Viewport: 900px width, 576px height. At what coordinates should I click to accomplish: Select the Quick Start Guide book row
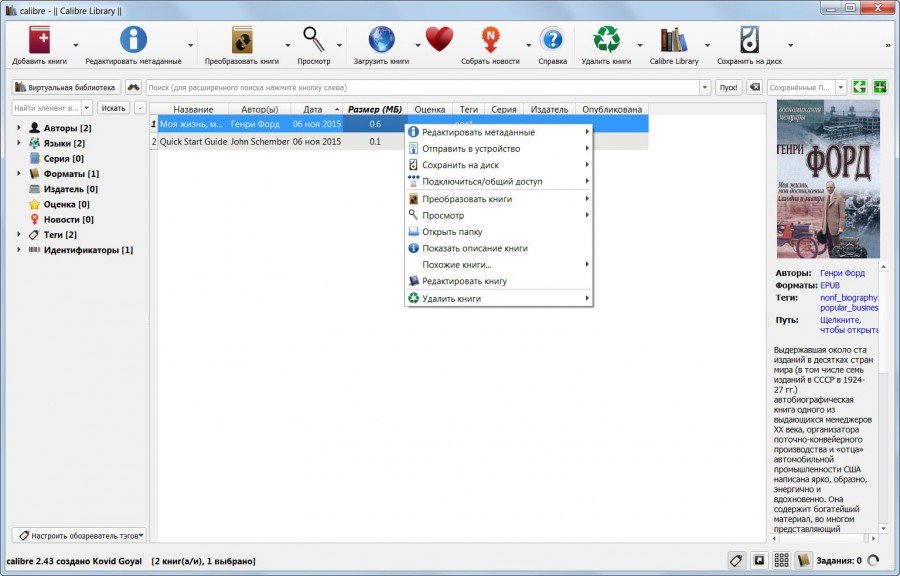[x=399, y=142]
